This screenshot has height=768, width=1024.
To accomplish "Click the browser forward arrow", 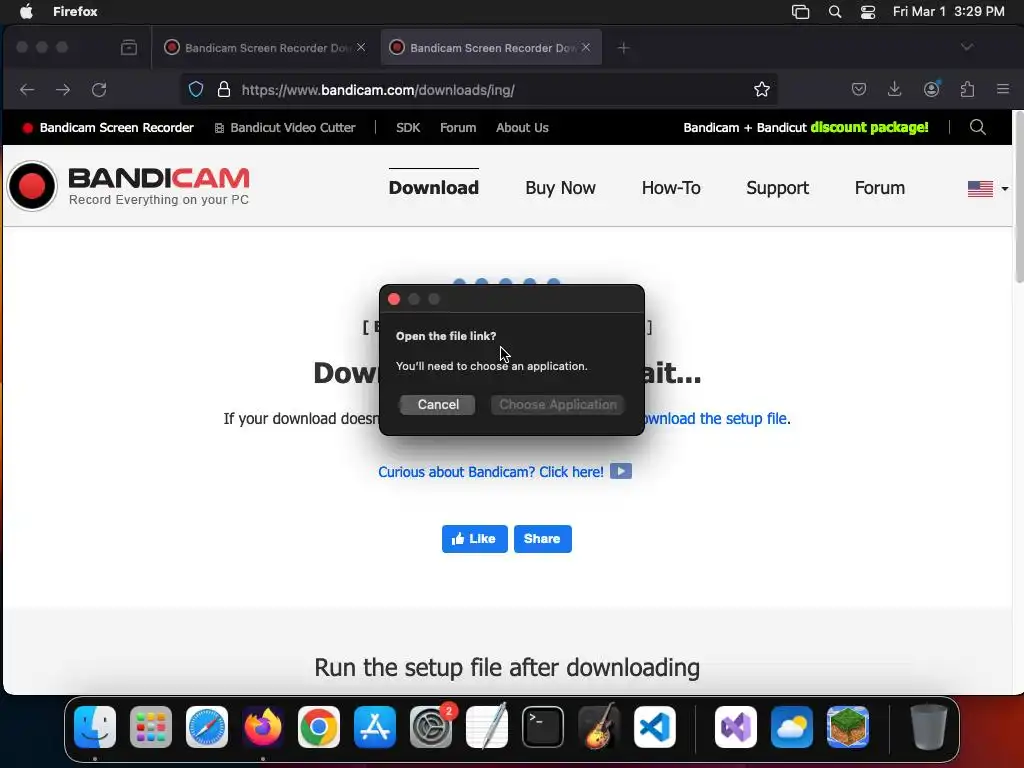I will tap(63, 89).
